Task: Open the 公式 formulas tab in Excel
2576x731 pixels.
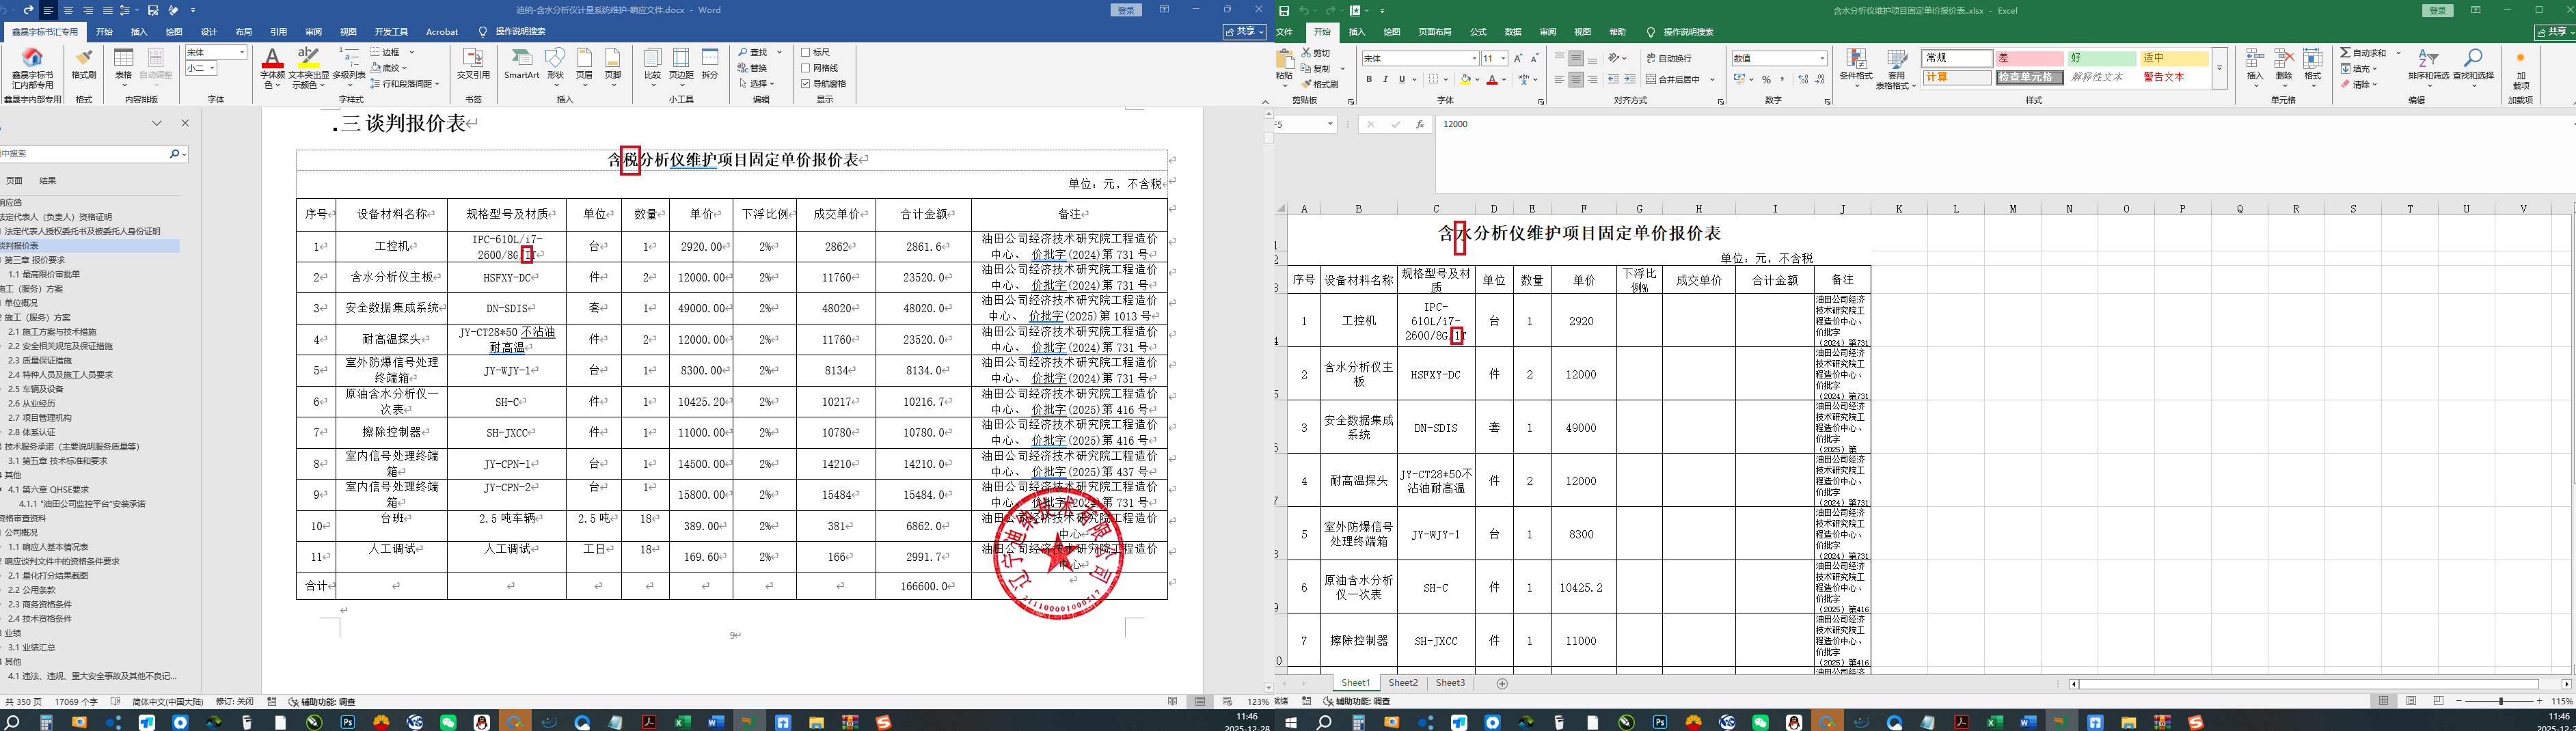Action: 1479,32
